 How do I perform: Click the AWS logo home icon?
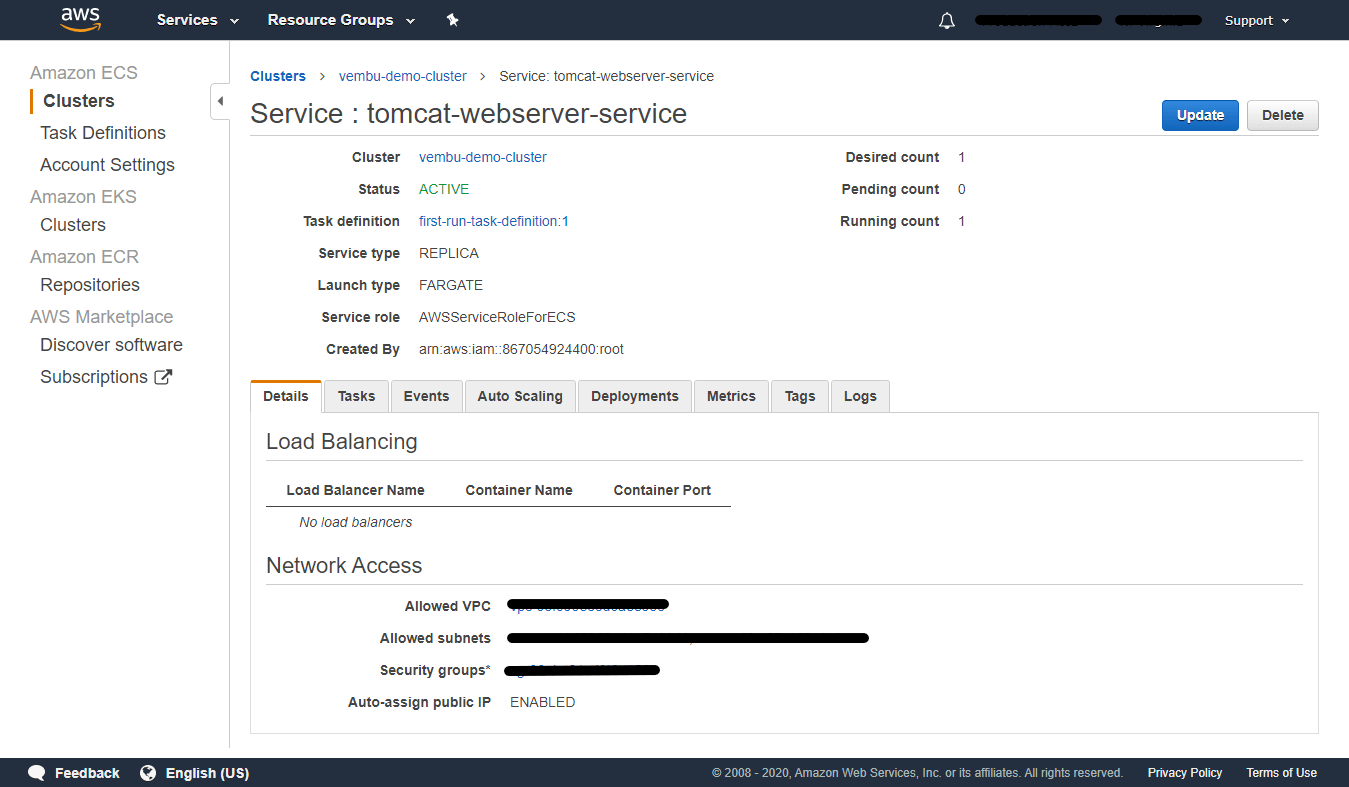(80, 19)
